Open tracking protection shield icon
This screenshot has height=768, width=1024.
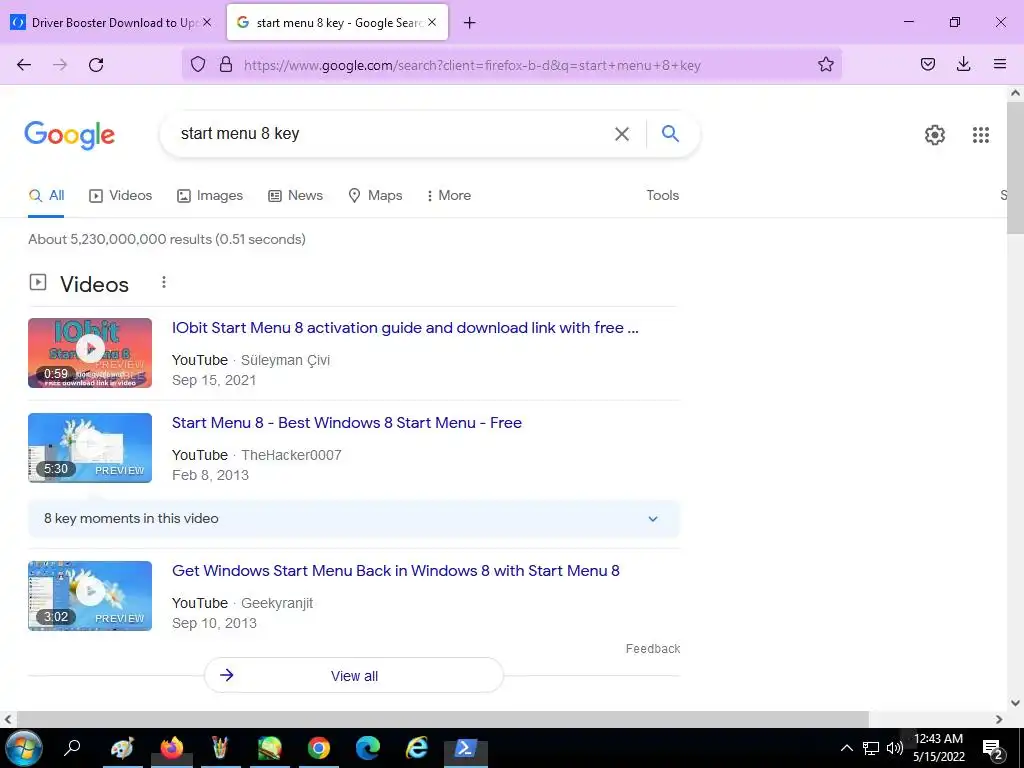[198, 64]
